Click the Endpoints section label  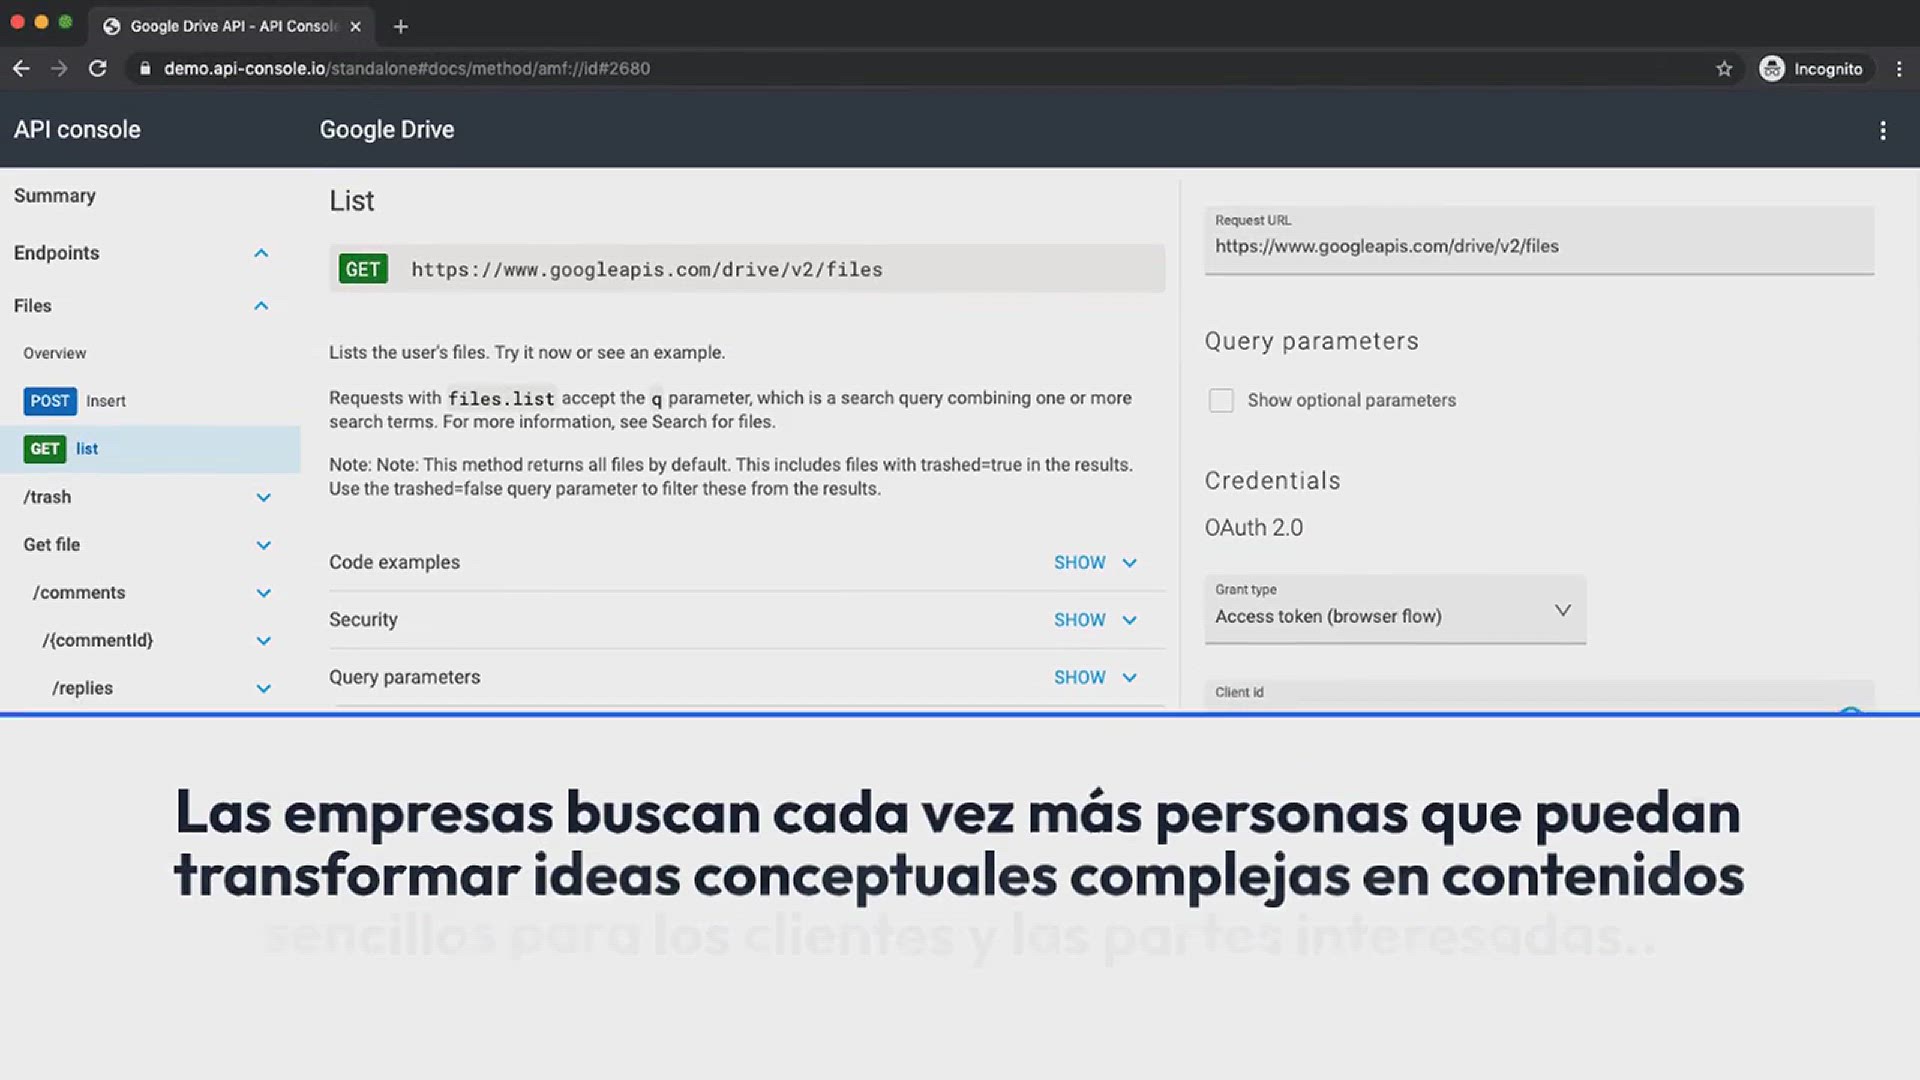pos(57,253)
